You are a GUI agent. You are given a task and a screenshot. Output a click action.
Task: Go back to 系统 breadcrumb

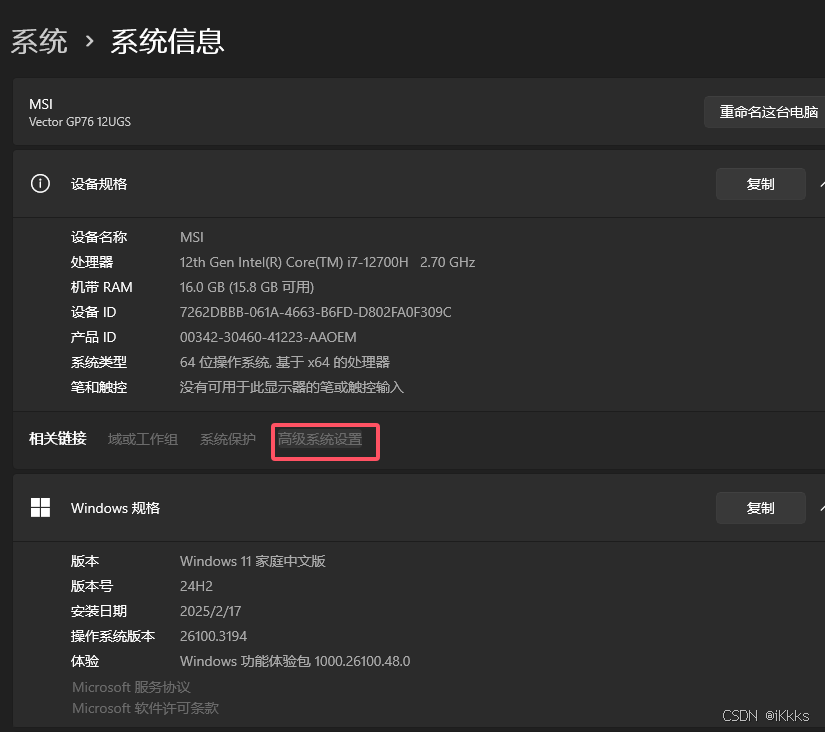[x=39, y=42]
